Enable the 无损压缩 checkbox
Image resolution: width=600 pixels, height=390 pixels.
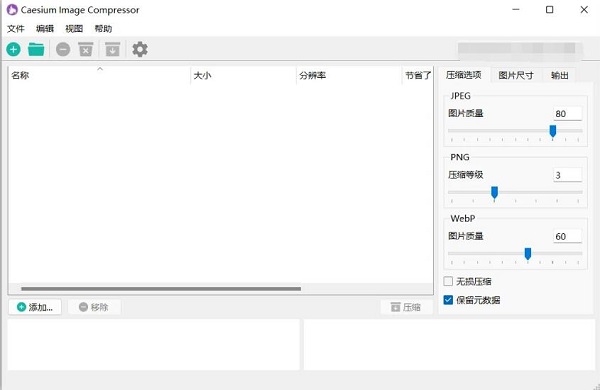448,281
